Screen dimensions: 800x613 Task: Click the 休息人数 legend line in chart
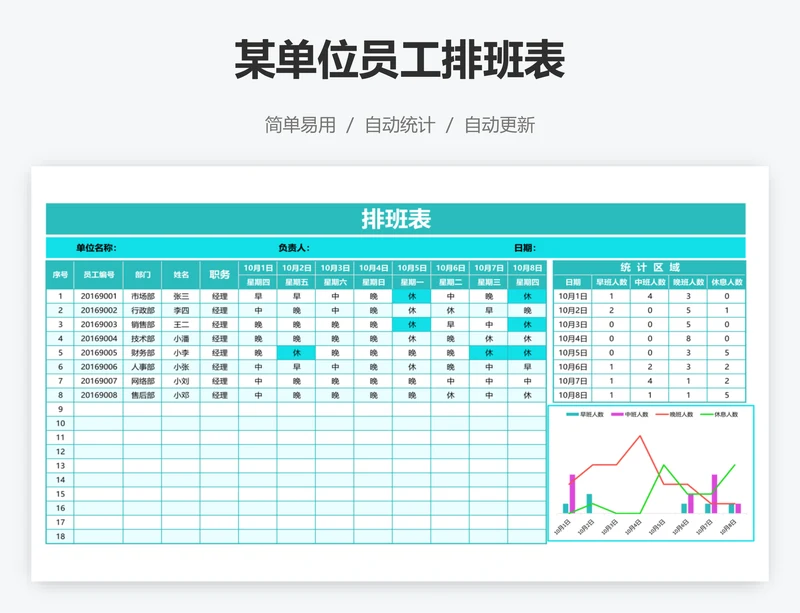707,414
